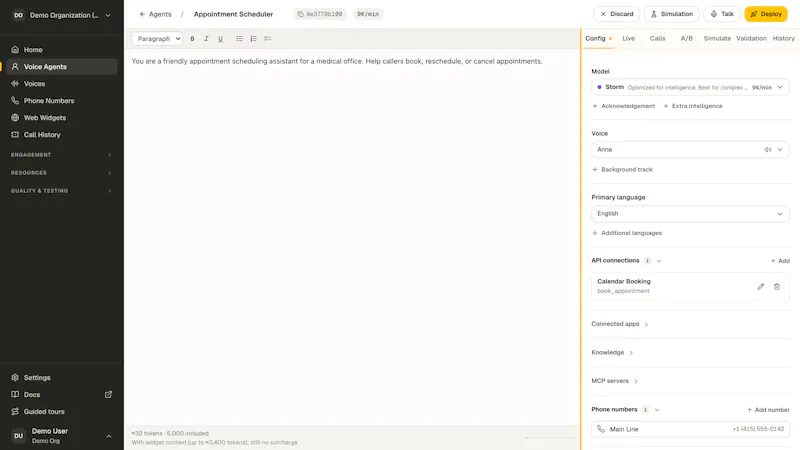This screenshot has height=450, width=800.
Task: Switch to the History tab
Action: [x=783, y=39]
